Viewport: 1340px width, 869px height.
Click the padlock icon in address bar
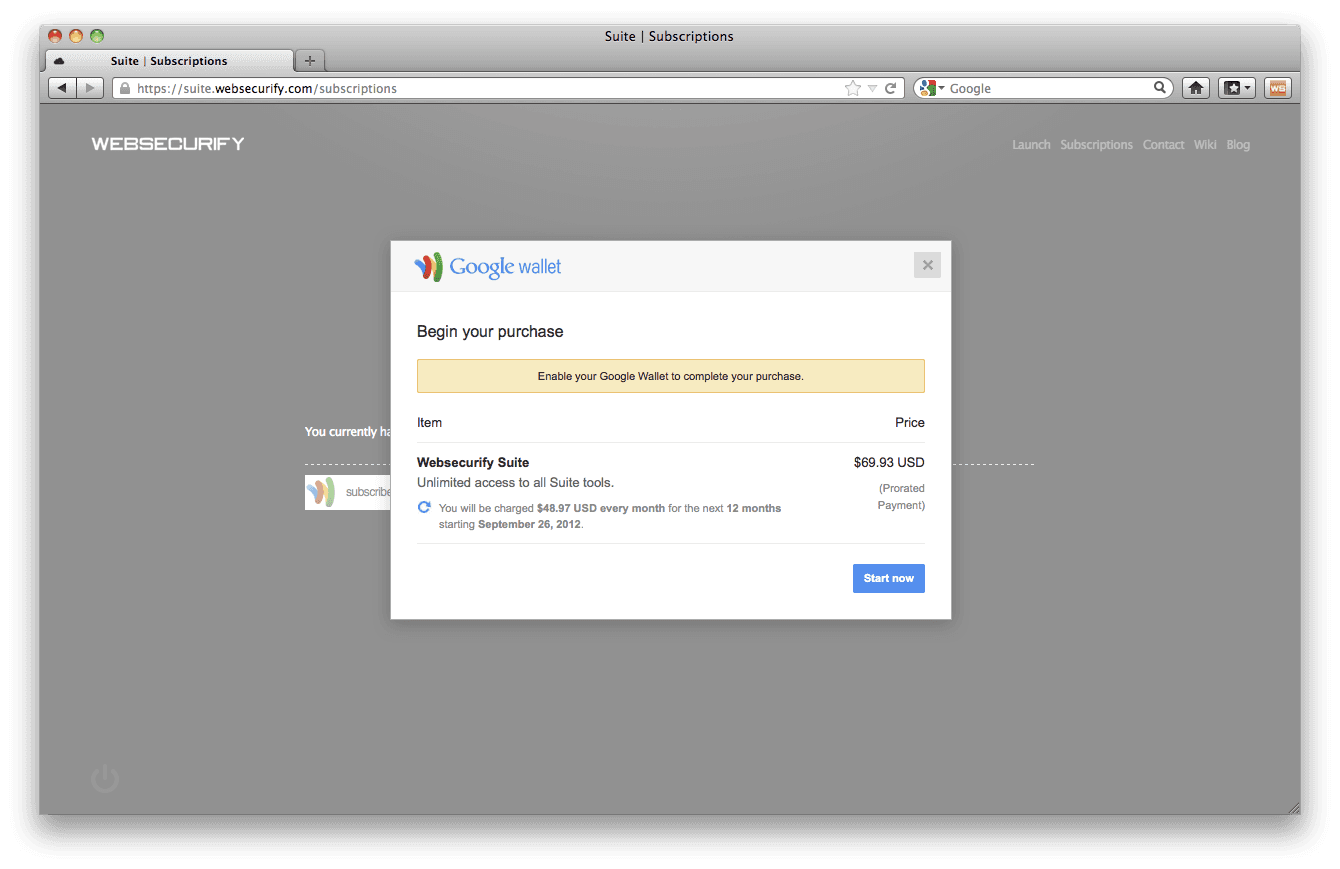pos(125,88)
